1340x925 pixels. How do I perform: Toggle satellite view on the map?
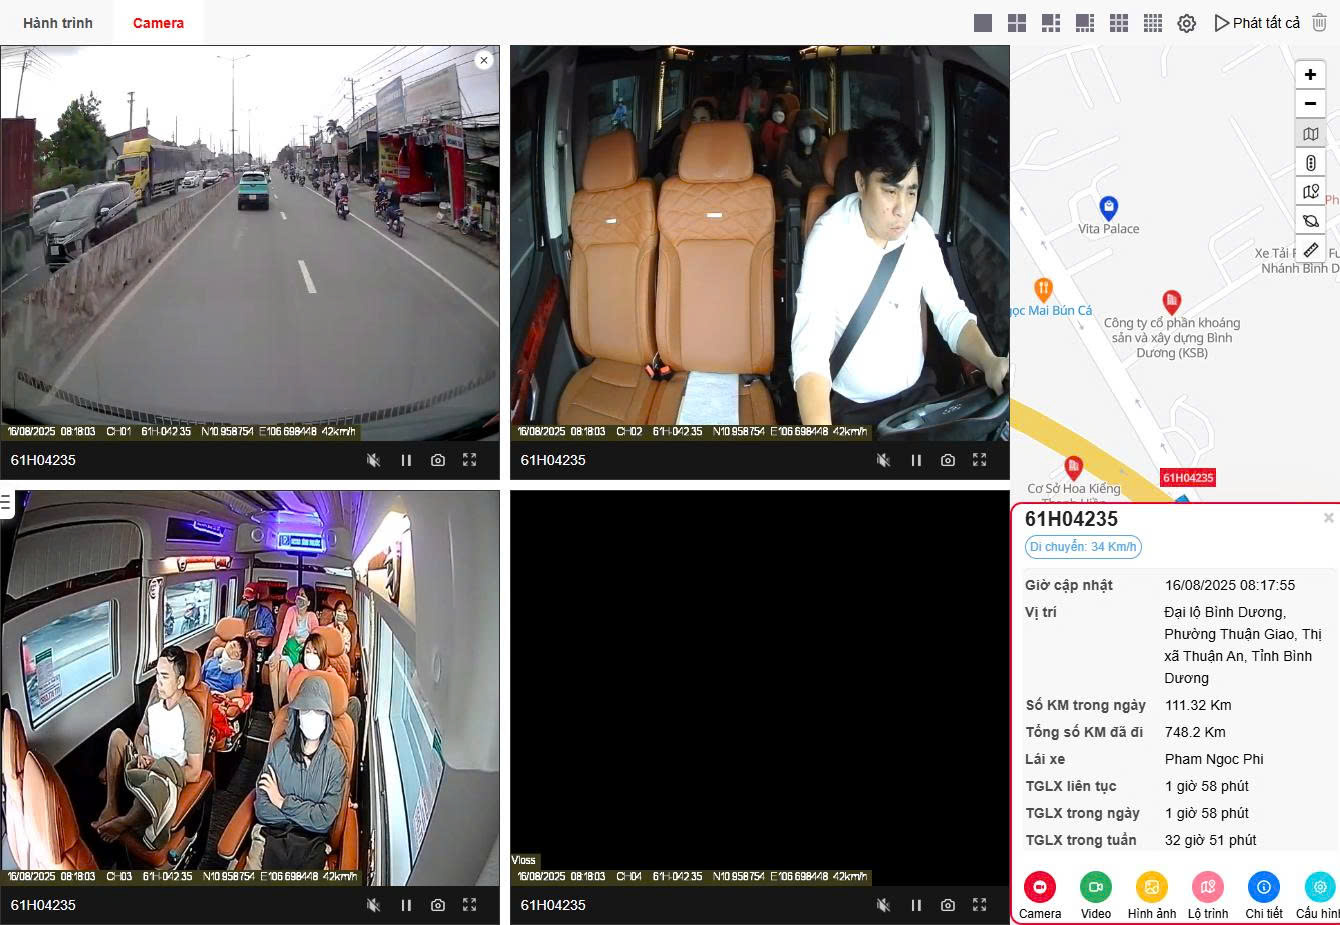tap(1310, 219)
